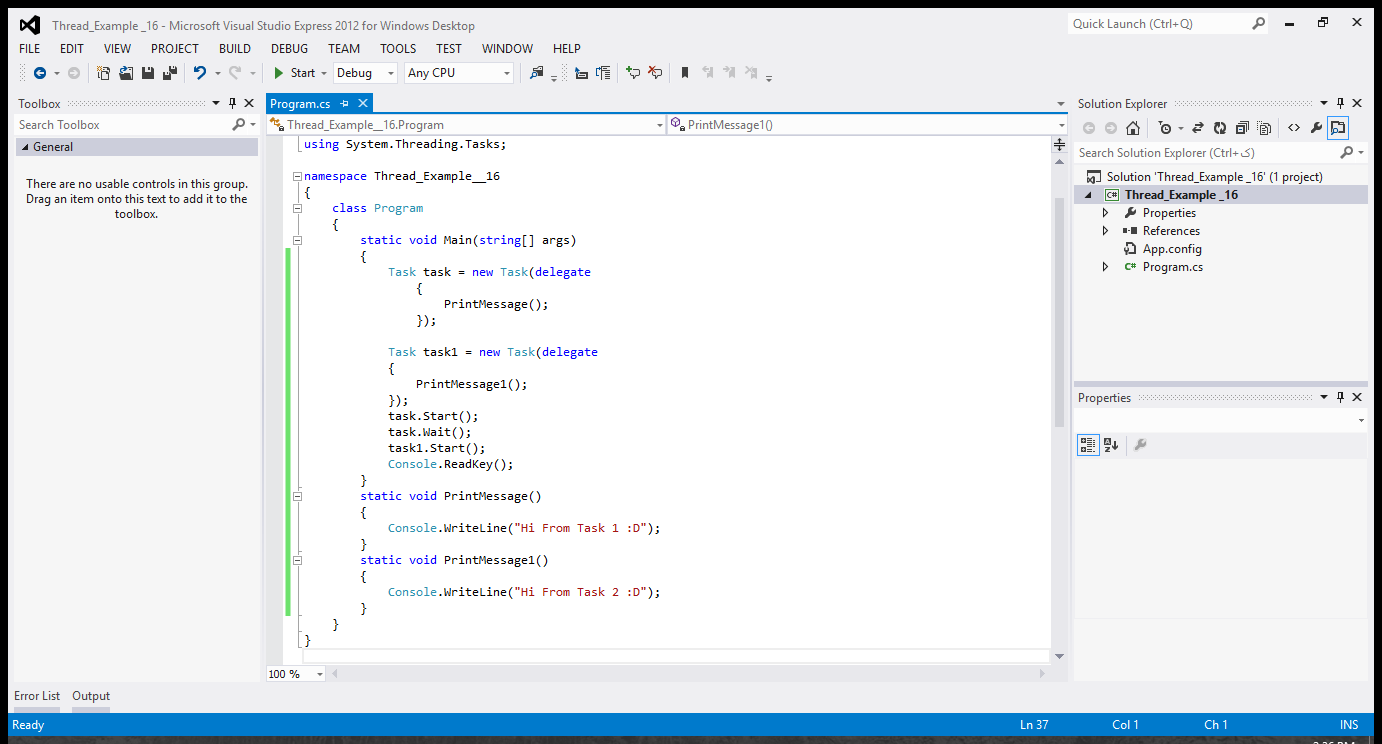The image size is (1382, 744).
Task: Open the Output tab
Action: (91, 696)
